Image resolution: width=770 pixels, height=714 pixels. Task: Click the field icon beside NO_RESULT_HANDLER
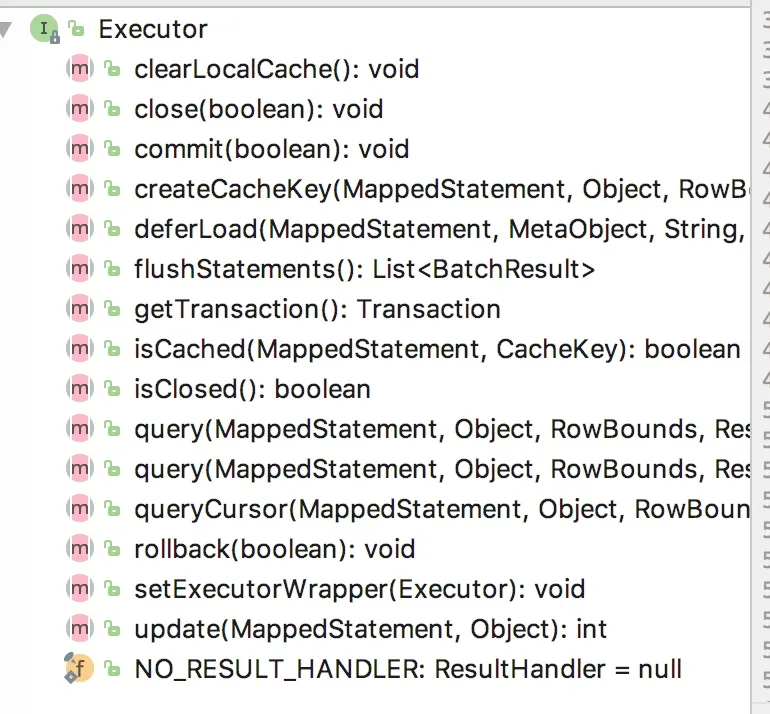(79, 669)
